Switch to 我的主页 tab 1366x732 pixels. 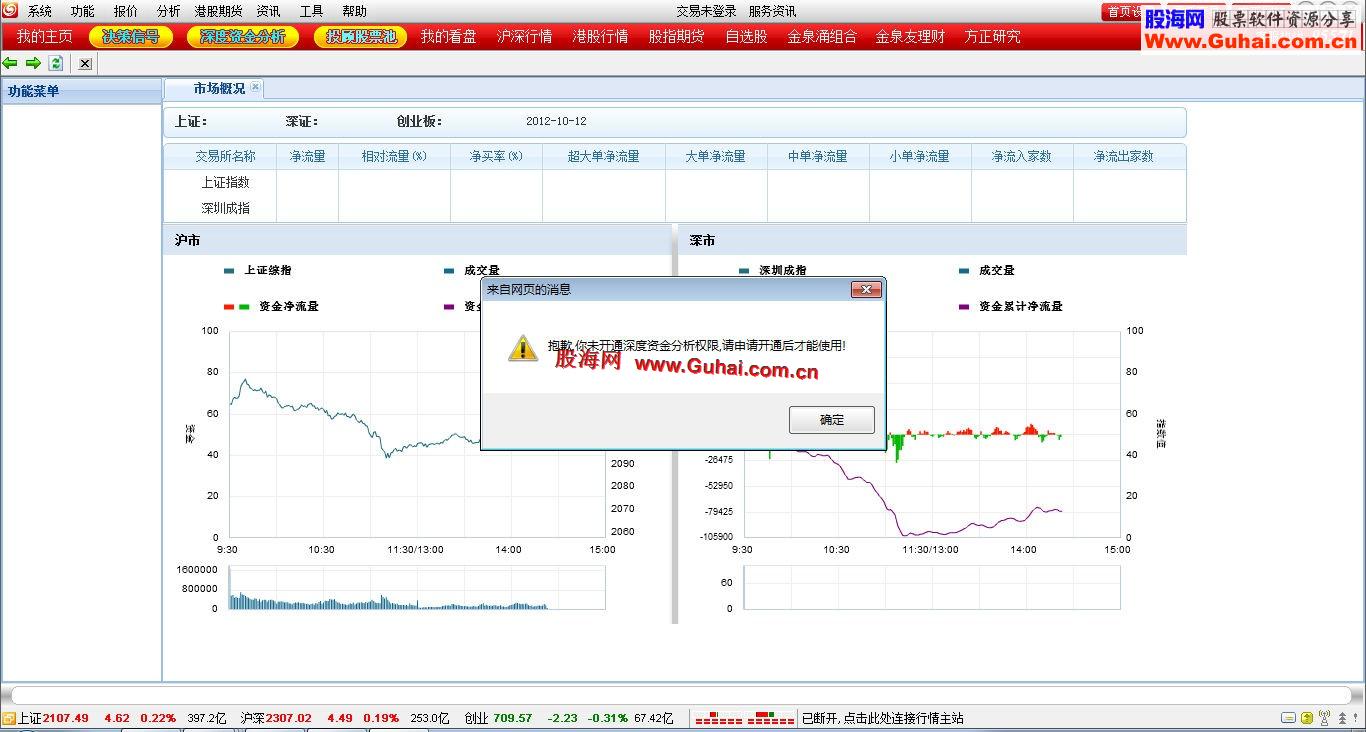tap(45, 36)
